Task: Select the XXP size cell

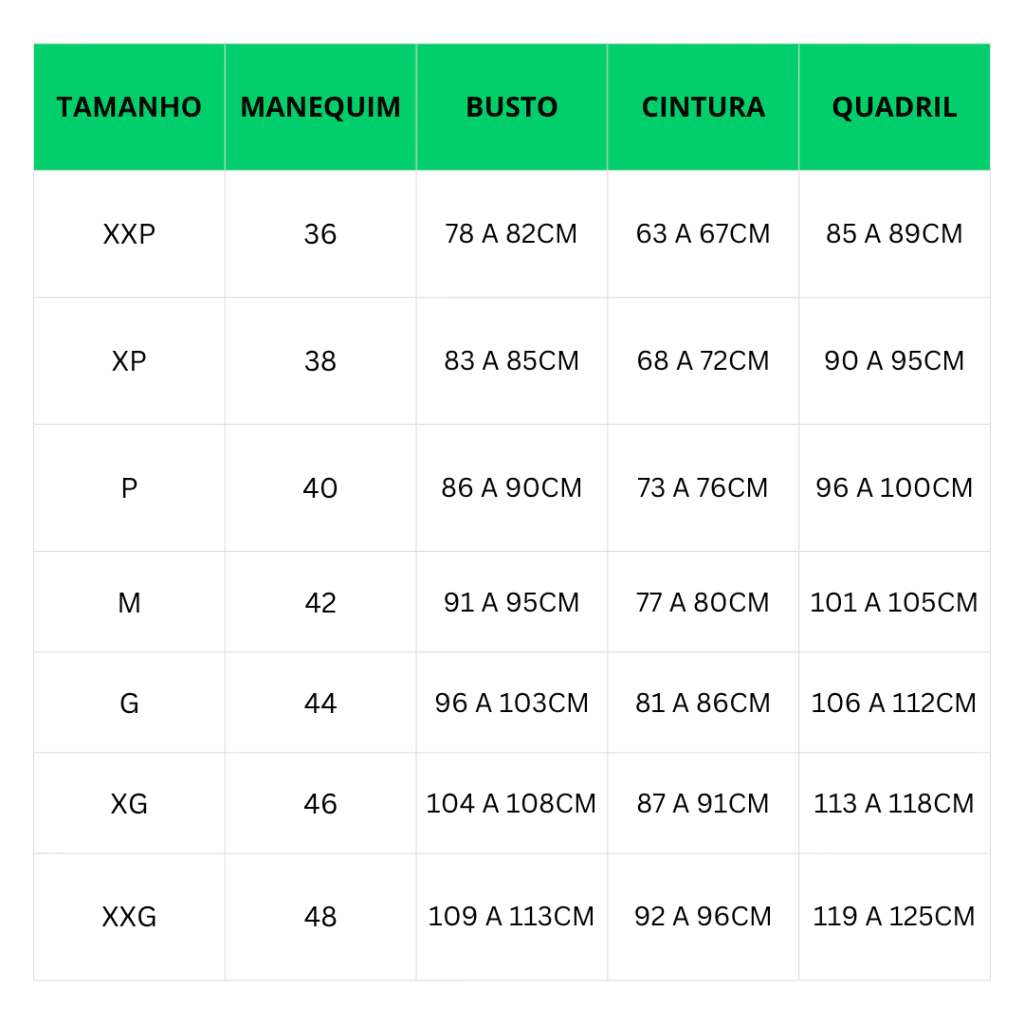Action: point(129,234)
